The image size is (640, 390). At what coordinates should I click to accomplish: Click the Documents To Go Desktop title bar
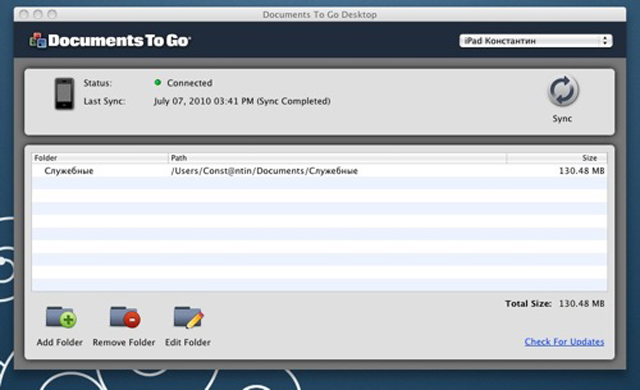pos(320,15)
